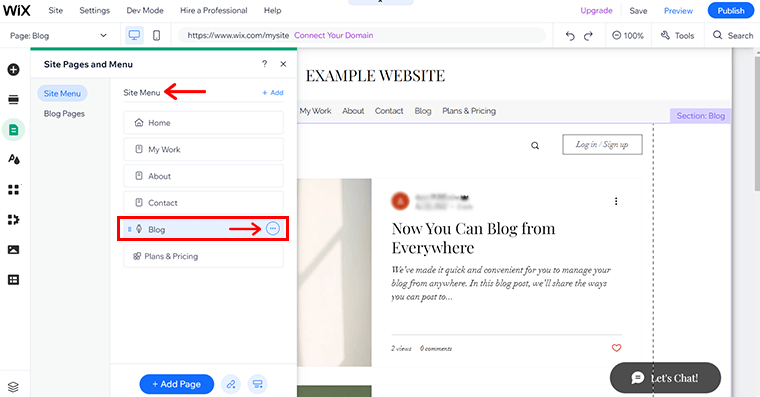The height and width of the screenshot is (397, 760).
Task: Click the Undo arrow icon
Action: click(x=570, y=35)
